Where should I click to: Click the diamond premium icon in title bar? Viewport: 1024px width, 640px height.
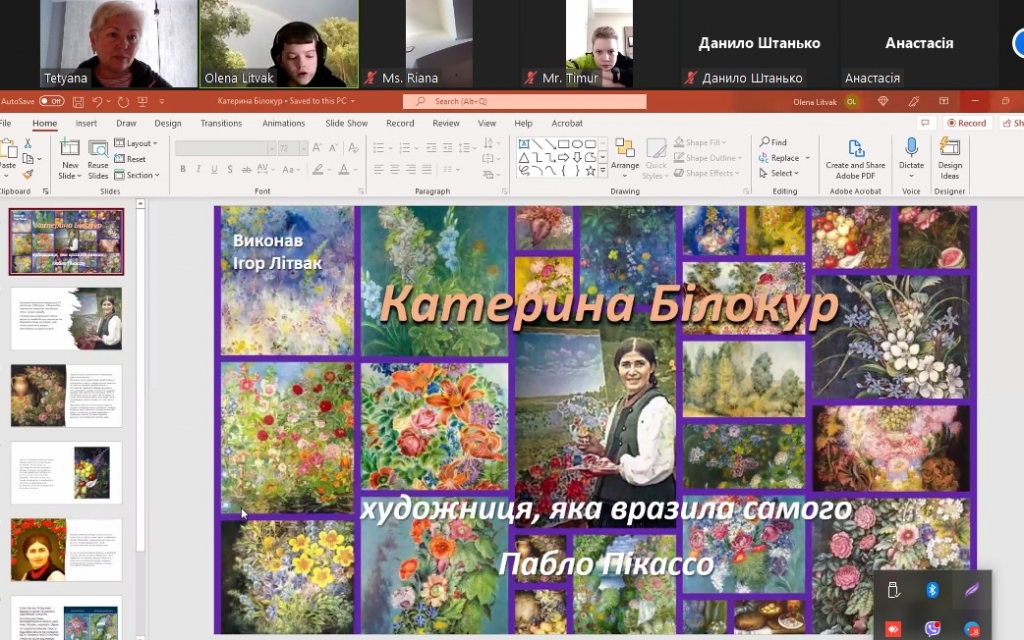pyautogui.click(x=883, y=101)
